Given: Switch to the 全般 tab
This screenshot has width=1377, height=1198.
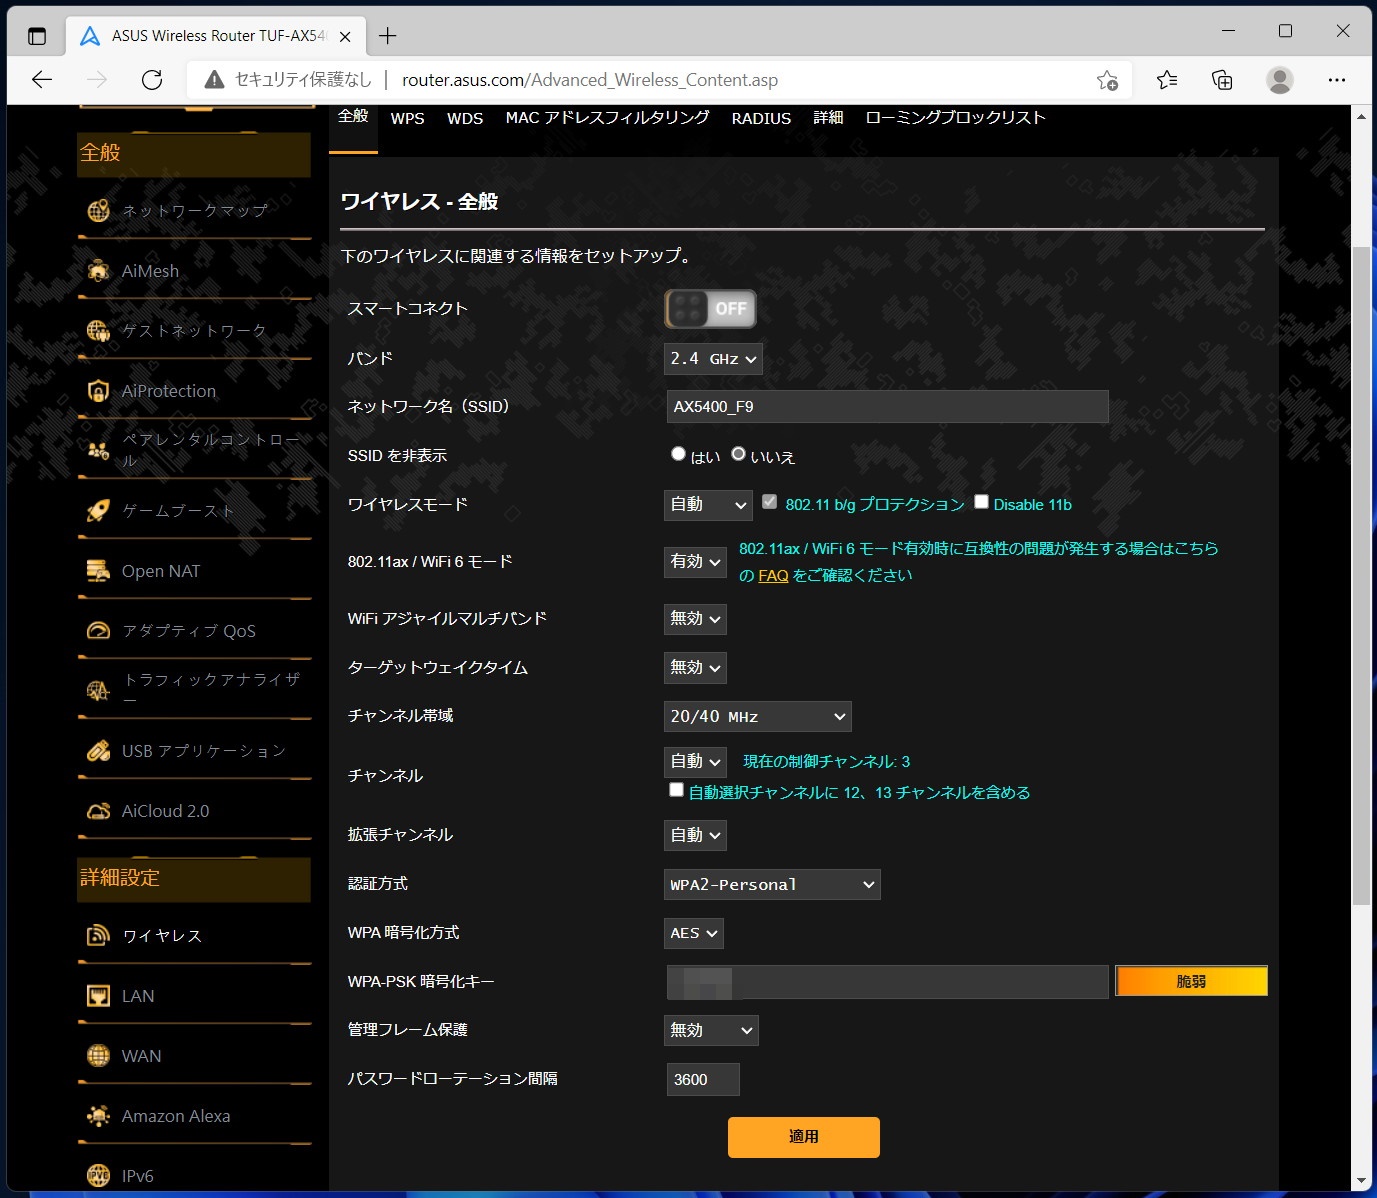Looking at the screenshot, I should [x=353, y=116].
